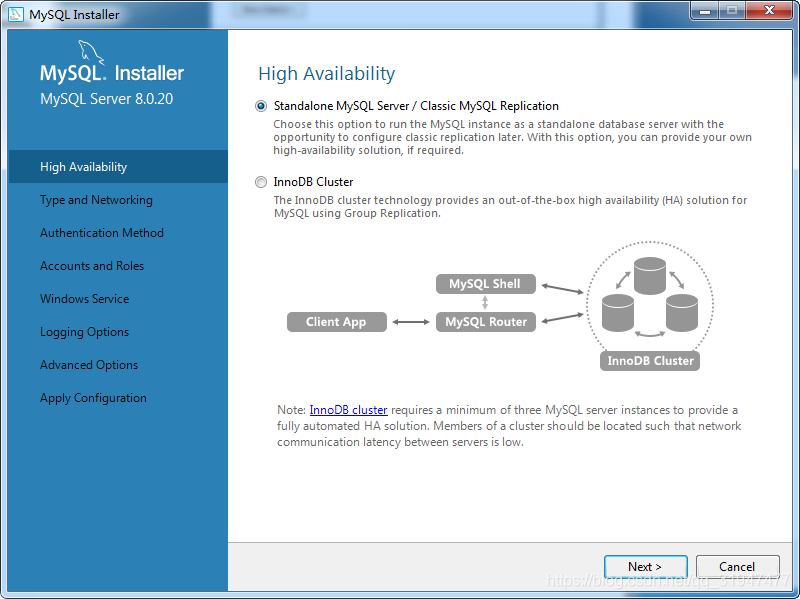The image size is (800, 599).
Task: Click the MySQL Shell diagram box
Action: click(486, 284)
